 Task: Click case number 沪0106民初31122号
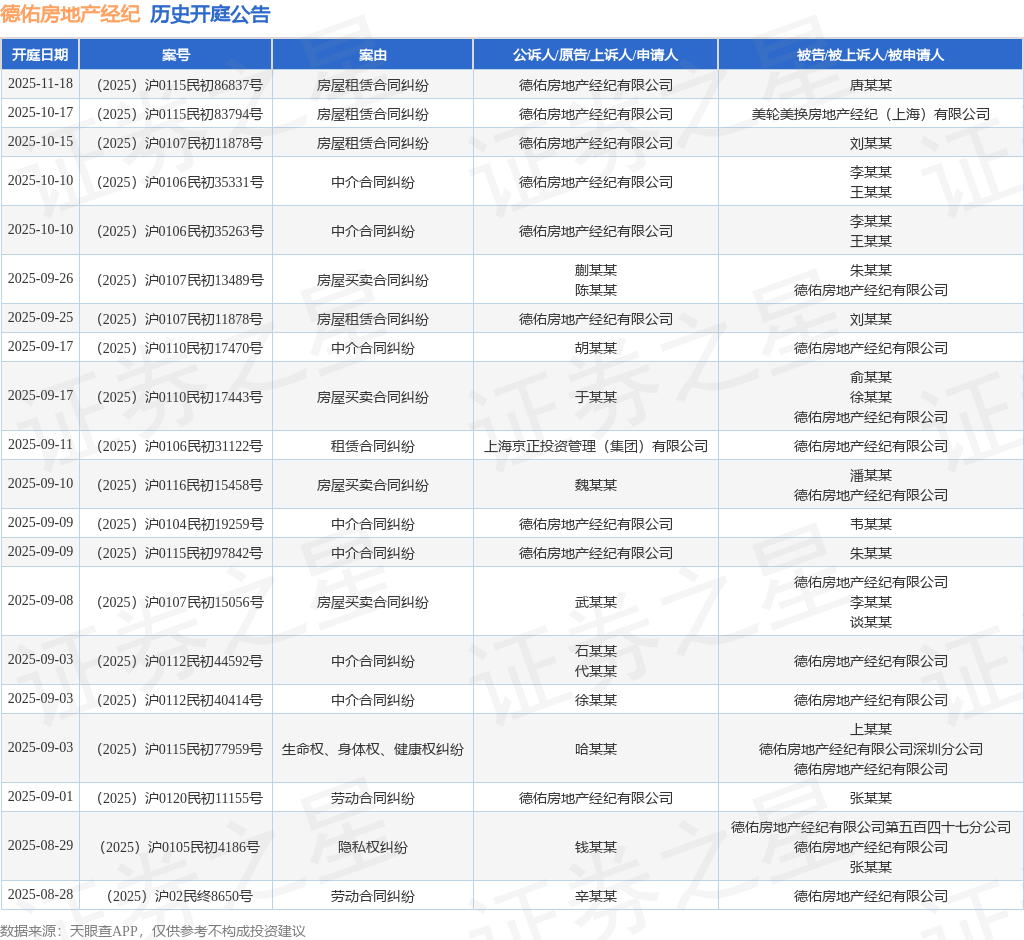coord(180,446)
